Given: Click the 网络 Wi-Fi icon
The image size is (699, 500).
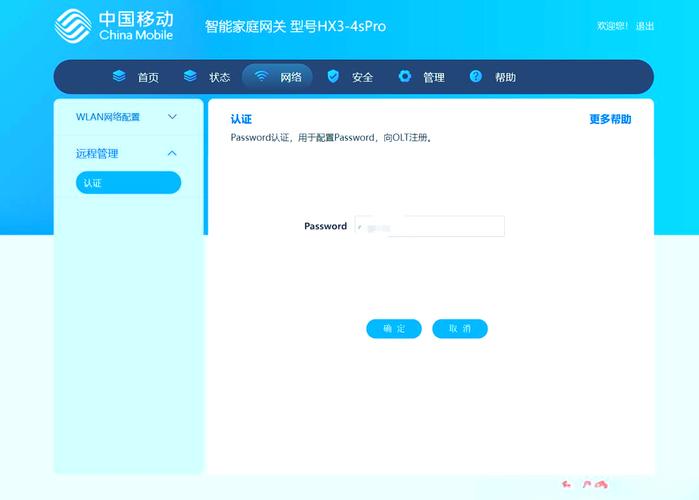Looking at the screenshot, I should 262,76.
